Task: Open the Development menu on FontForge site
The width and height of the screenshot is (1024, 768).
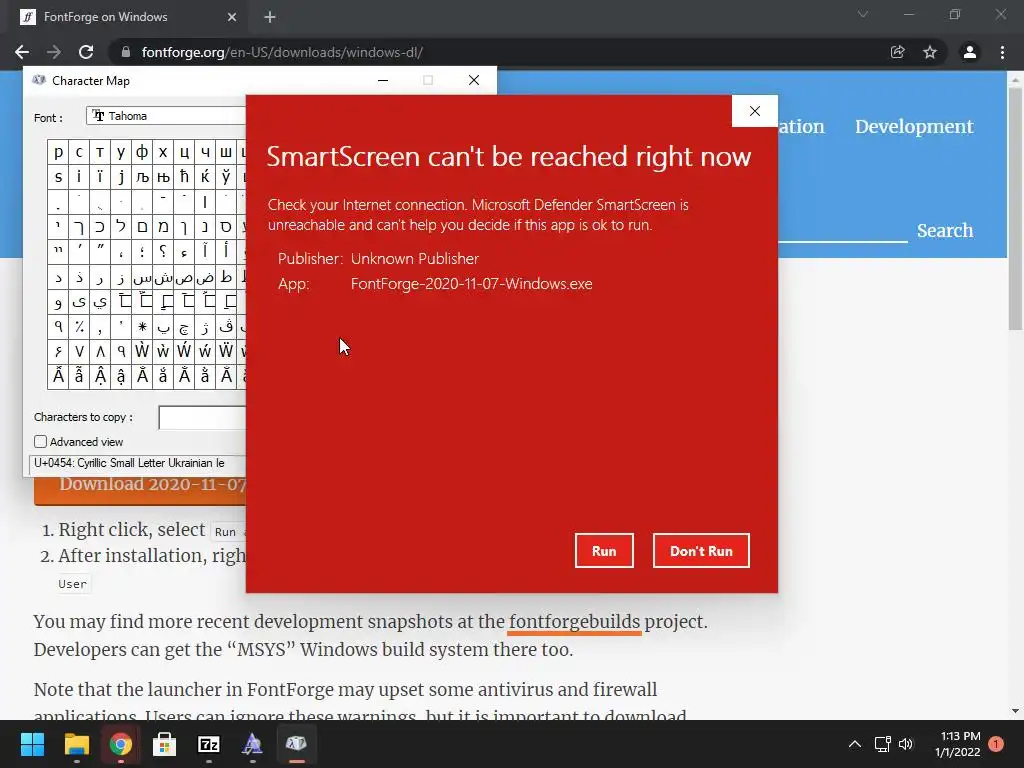Action: pyautogui.click(x=914, y=127)
